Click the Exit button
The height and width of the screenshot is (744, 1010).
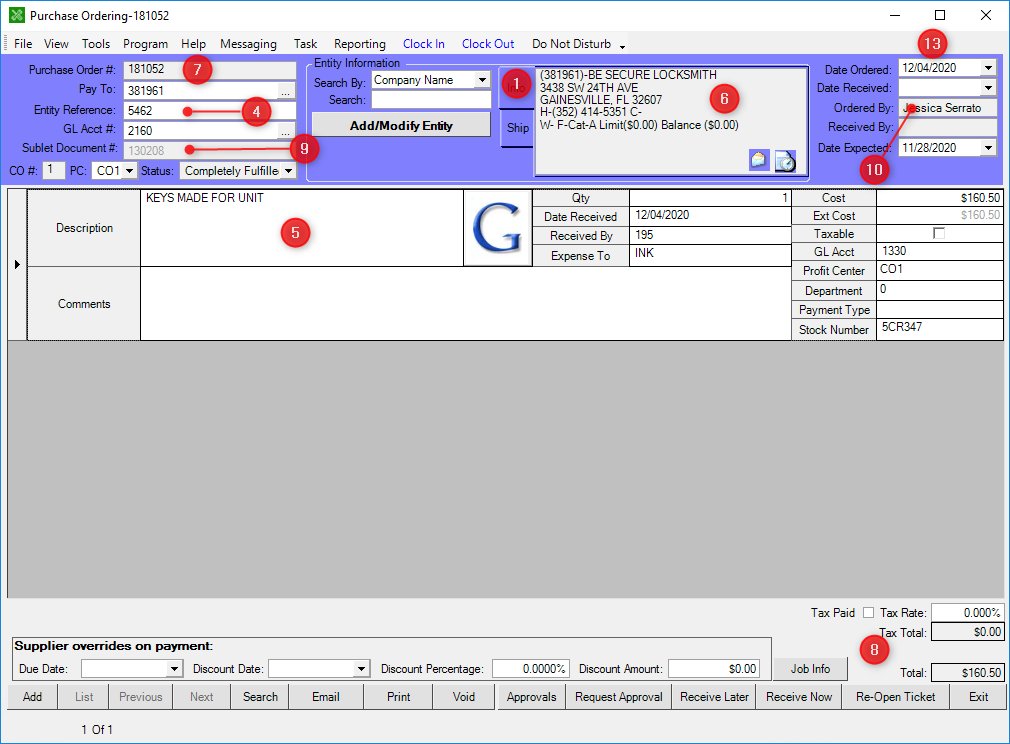[978, 696]
